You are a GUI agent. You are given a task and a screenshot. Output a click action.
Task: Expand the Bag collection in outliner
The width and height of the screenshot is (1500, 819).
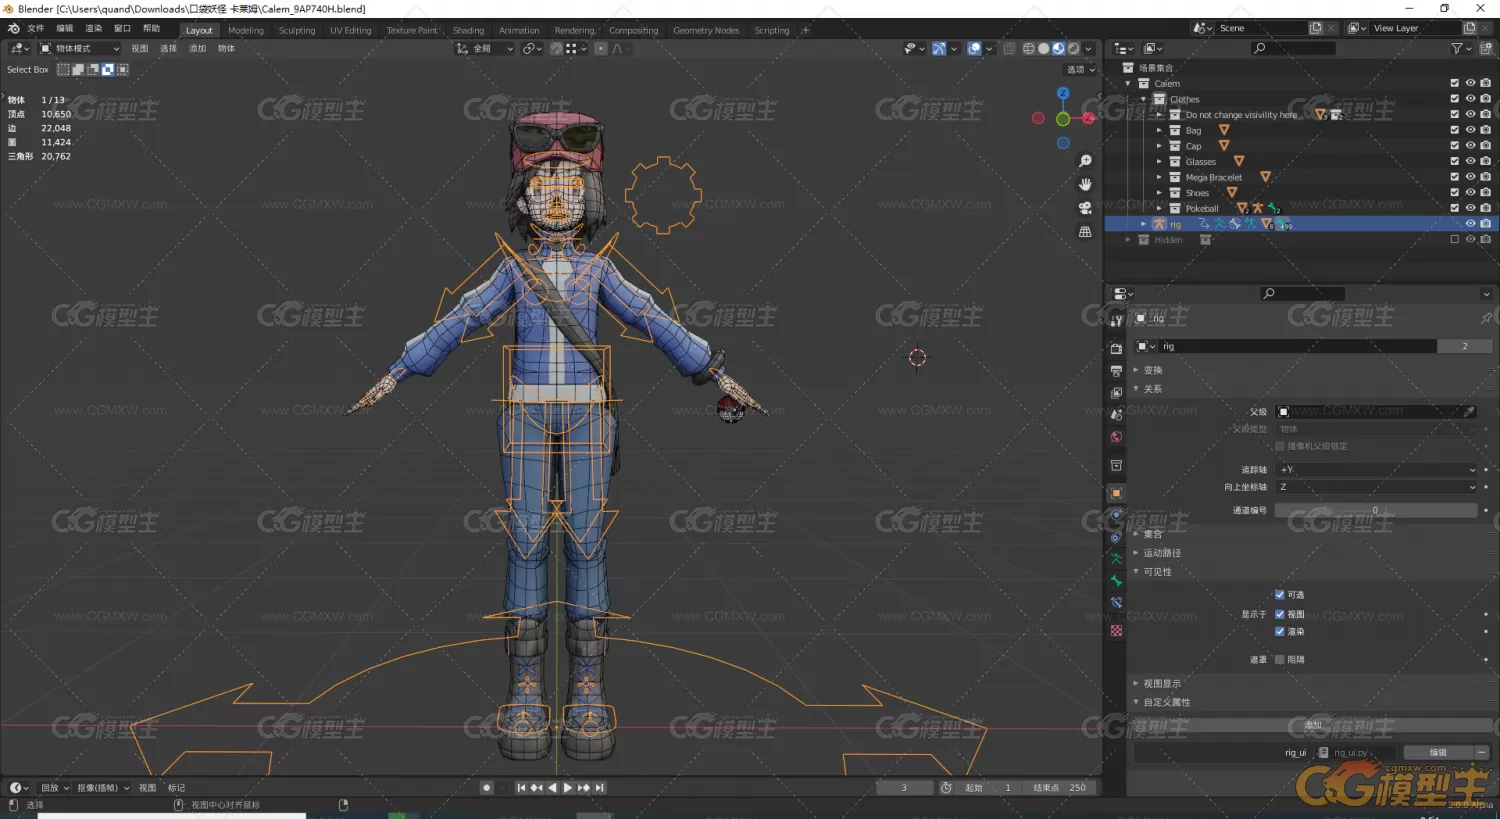pyautogui.click(x=1159, y=130)
